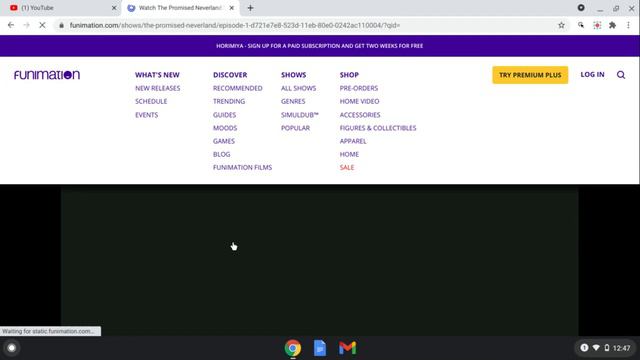View site info lock icon

(61, 25)
